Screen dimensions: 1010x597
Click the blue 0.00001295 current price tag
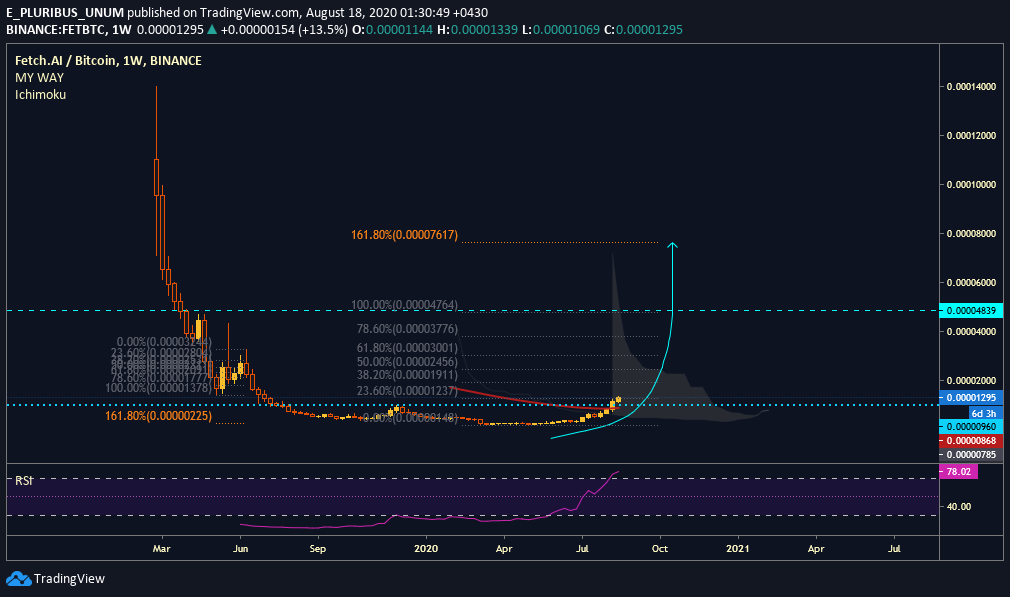(x=971, y=397)
